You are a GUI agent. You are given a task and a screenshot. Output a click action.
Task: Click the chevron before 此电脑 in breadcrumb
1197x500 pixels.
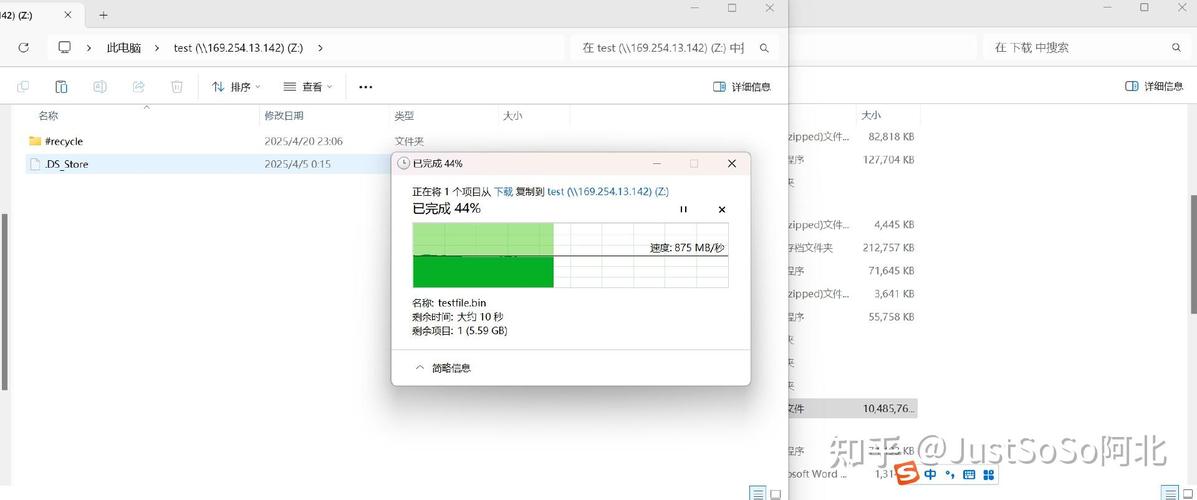tap(89, 47)
